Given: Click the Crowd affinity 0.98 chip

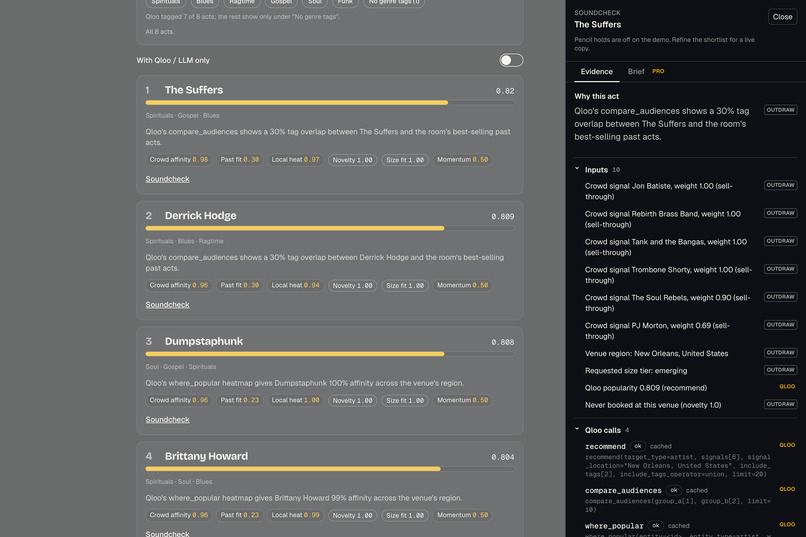Looking at the screenshot, I should click(178, 160).
